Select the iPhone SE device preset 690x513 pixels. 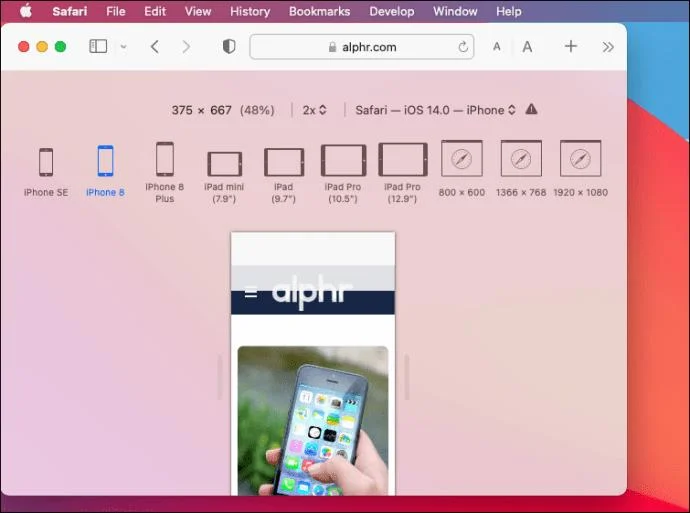coord(46,172)
